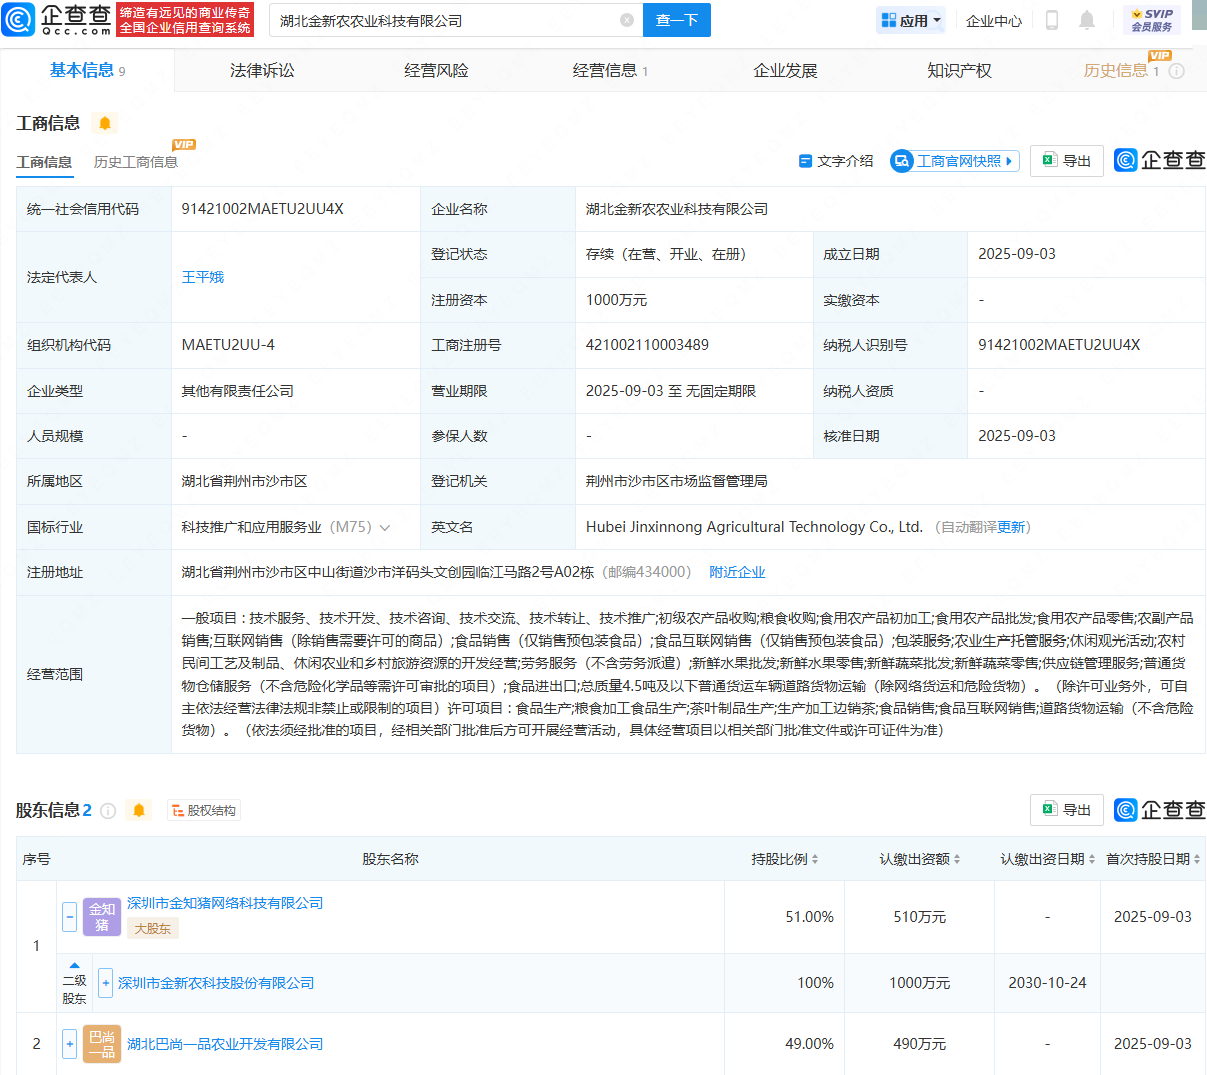Click the bell icon beside 股东信息

tap(139, 811)
